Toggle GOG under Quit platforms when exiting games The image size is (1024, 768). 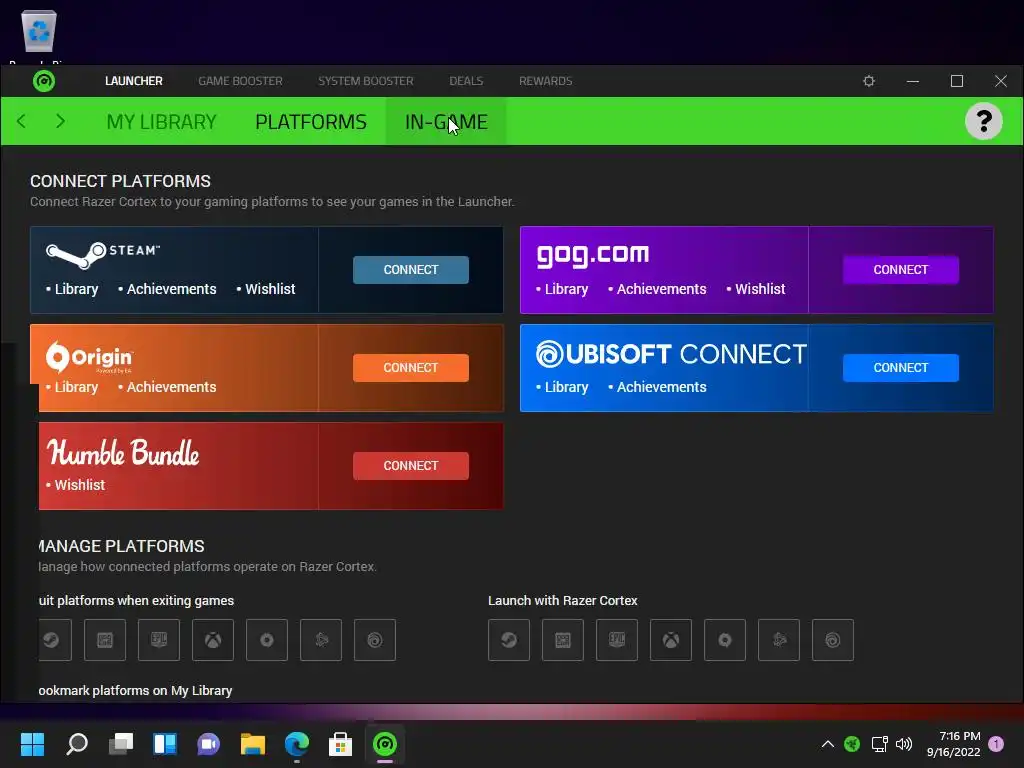pos(105,640)
